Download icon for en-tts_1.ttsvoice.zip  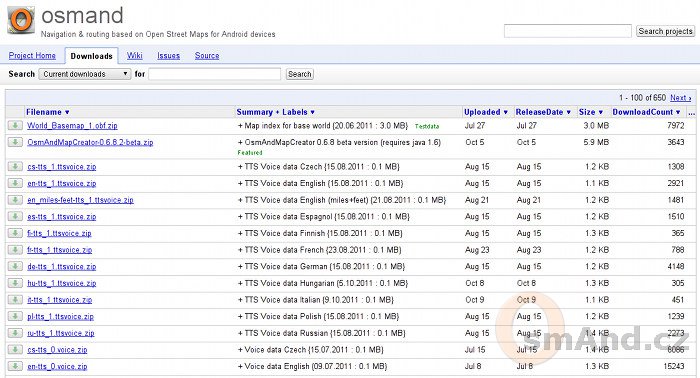15,183
